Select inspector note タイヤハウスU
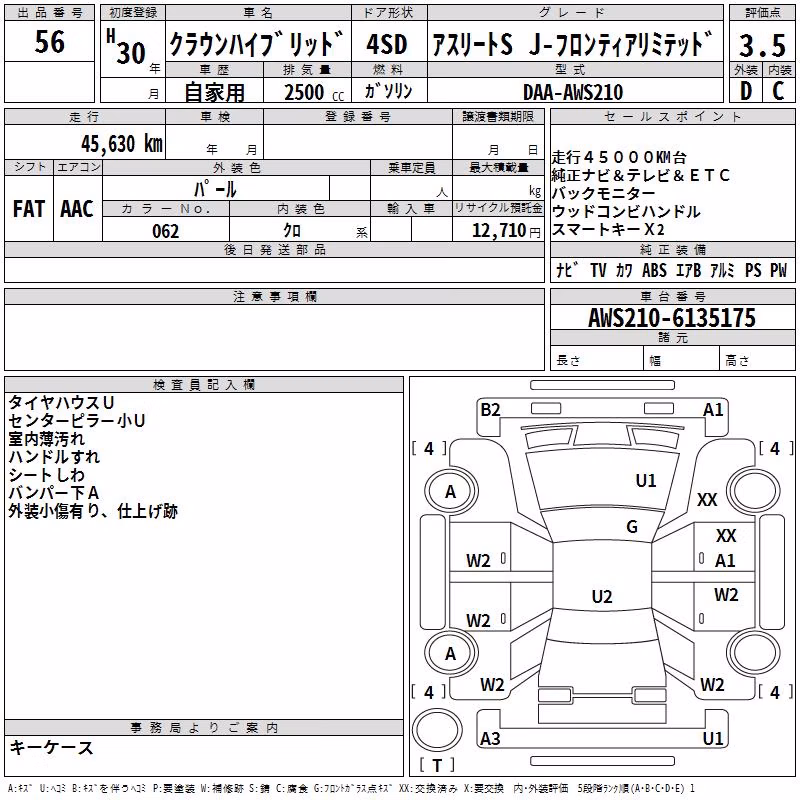800x800 pixels. click(61, 403)
